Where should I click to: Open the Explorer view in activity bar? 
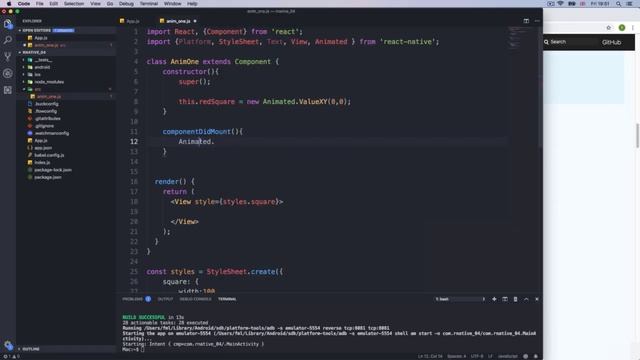[x=8, y=24]
